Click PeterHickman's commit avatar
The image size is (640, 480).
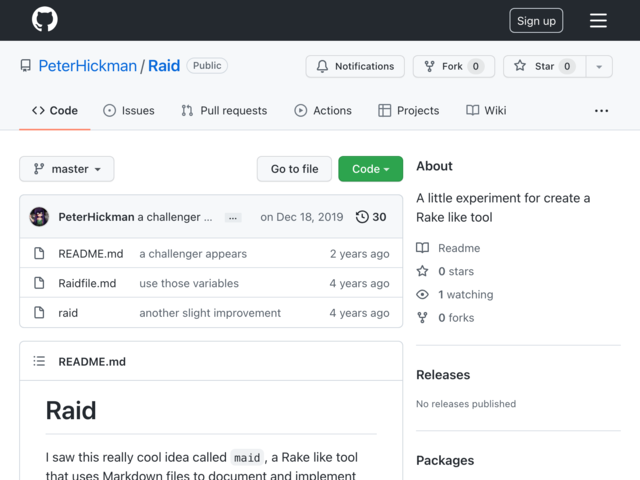[39, 217]
